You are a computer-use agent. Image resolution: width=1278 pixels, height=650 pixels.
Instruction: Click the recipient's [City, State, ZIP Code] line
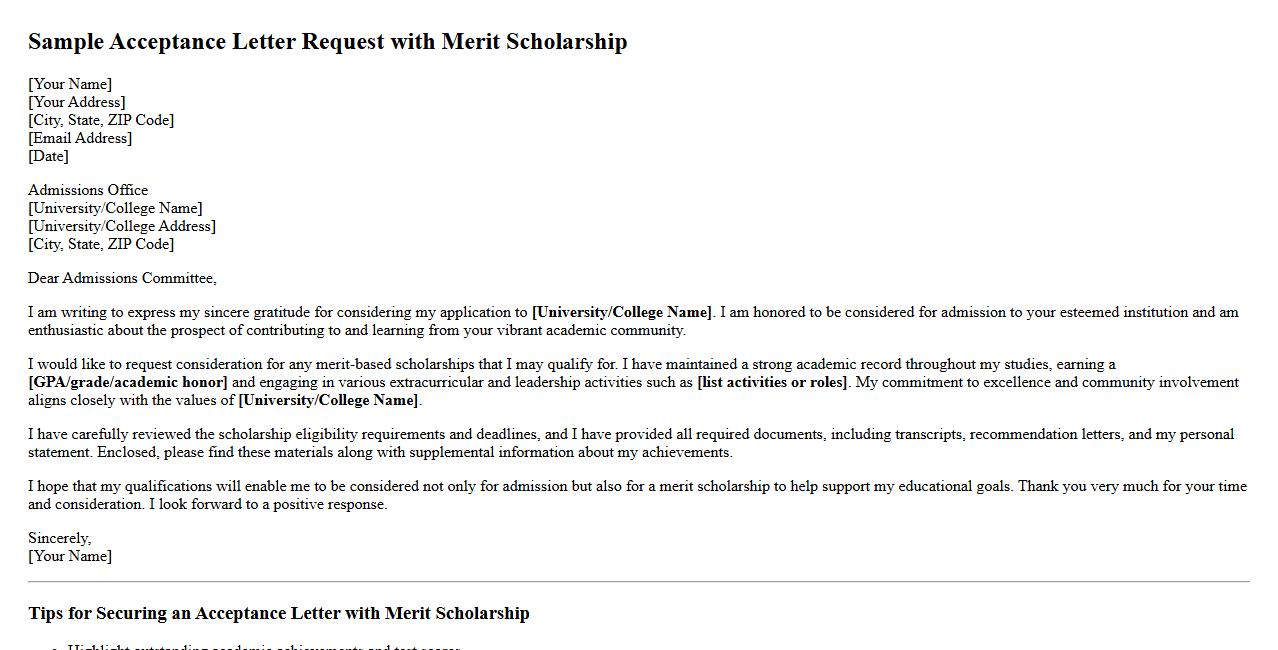coord(101,244)
